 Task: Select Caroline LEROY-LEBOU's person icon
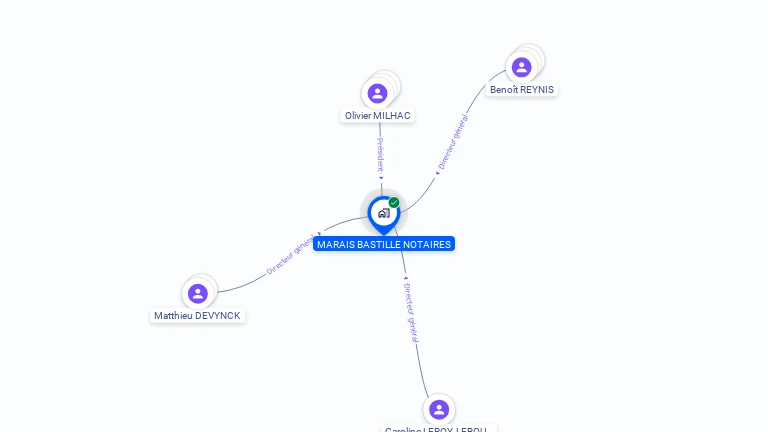439,409
